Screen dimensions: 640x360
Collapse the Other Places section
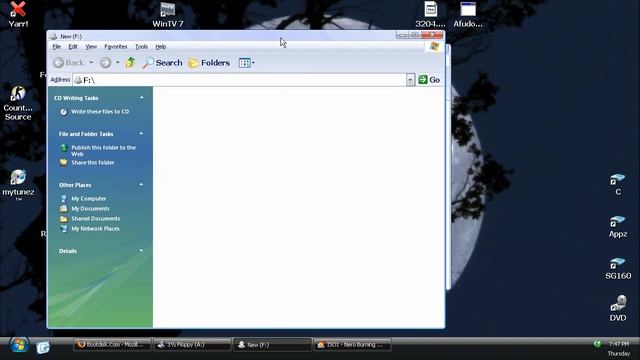pos(141,185)
